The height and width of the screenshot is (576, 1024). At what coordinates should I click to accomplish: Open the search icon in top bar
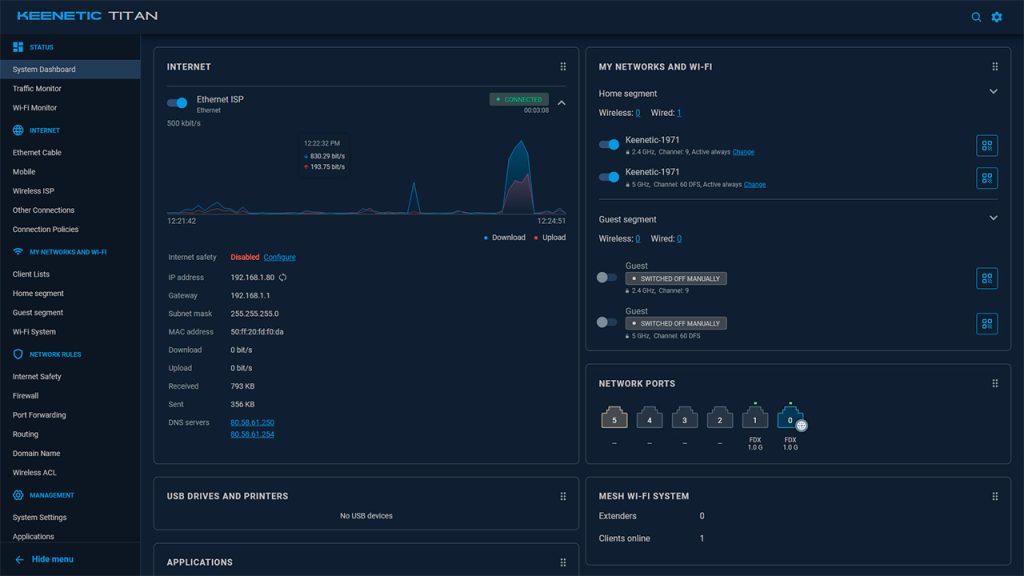[976, 17]
